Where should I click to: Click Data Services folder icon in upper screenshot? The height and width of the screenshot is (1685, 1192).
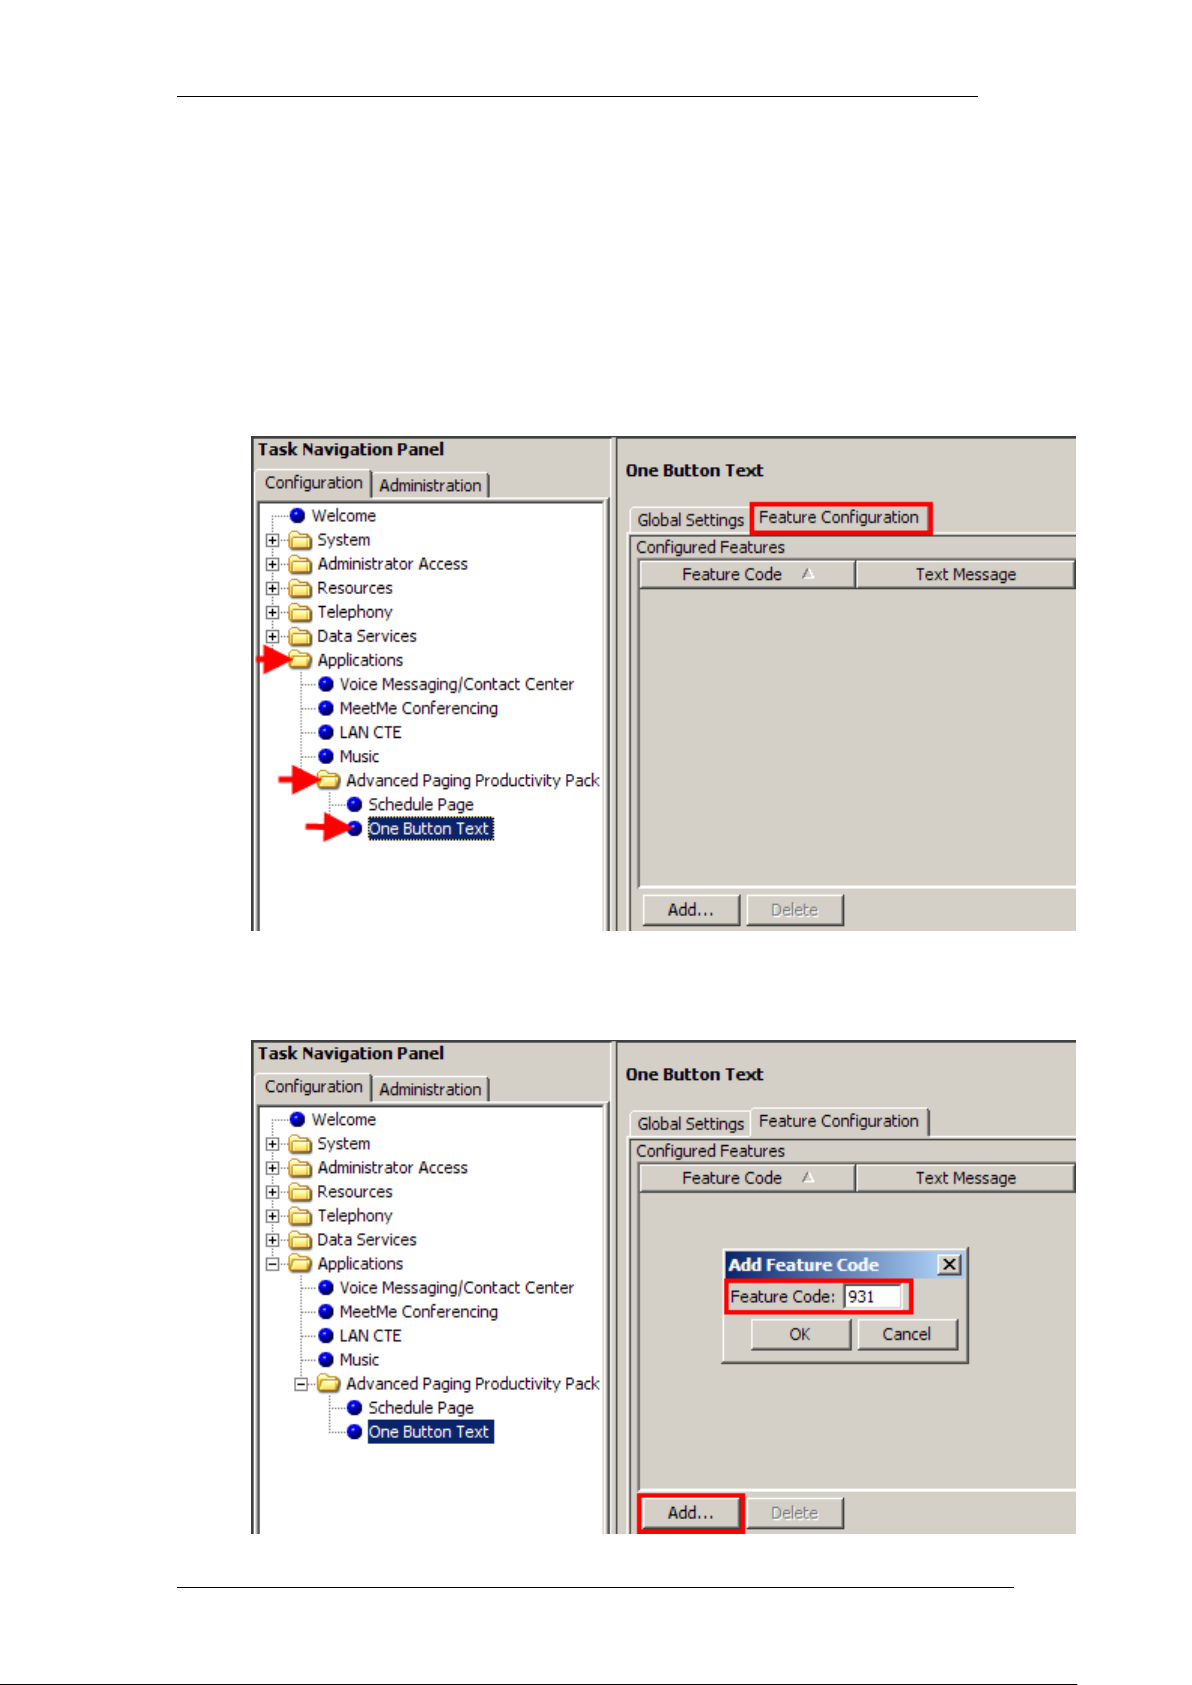tap(300, 636)
